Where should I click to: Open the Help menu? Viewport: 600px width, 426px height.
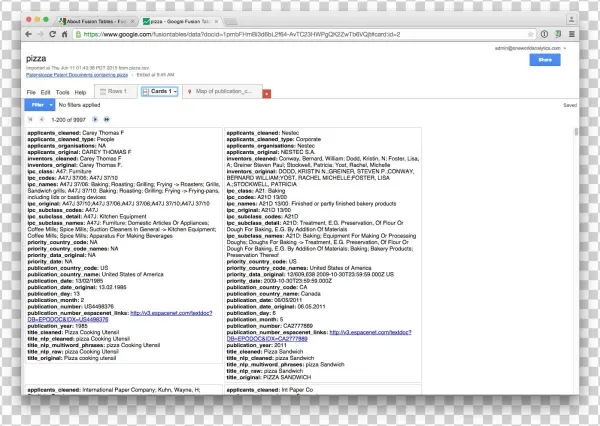(80, 92)
